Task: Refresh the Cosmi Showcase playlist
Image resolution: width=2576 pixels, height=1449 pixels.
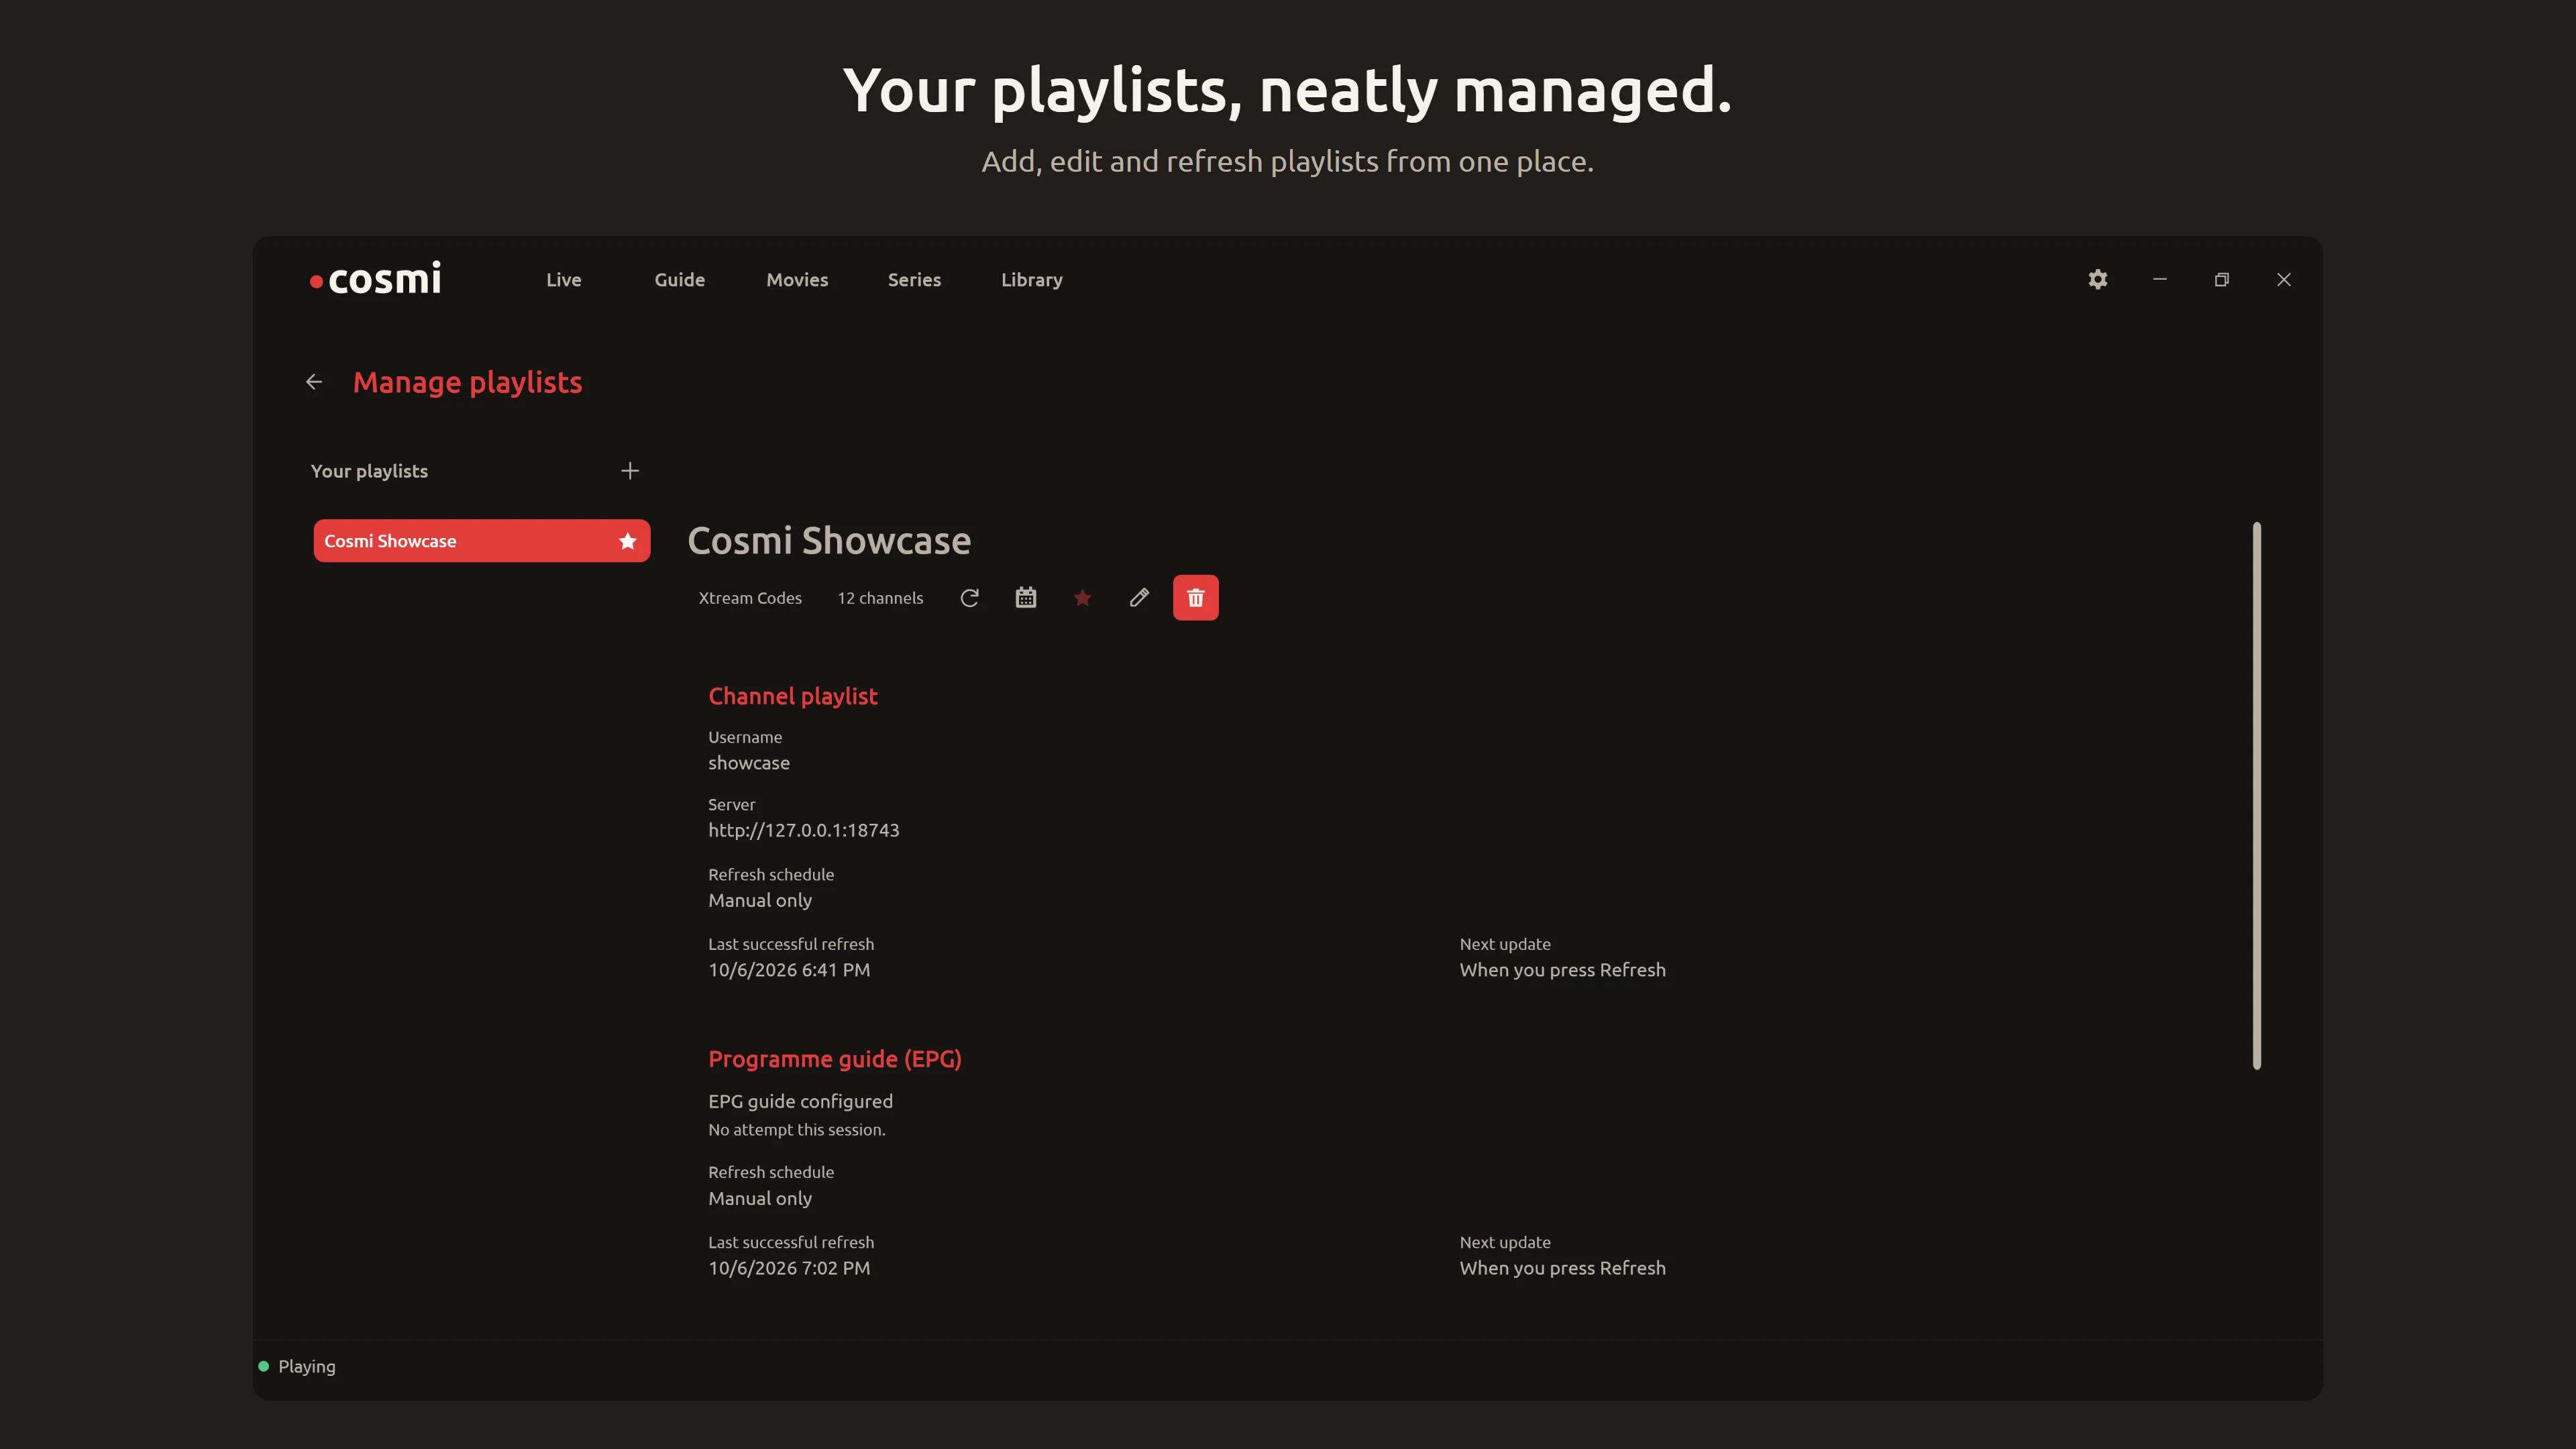Action: click(x=969, y=598)
